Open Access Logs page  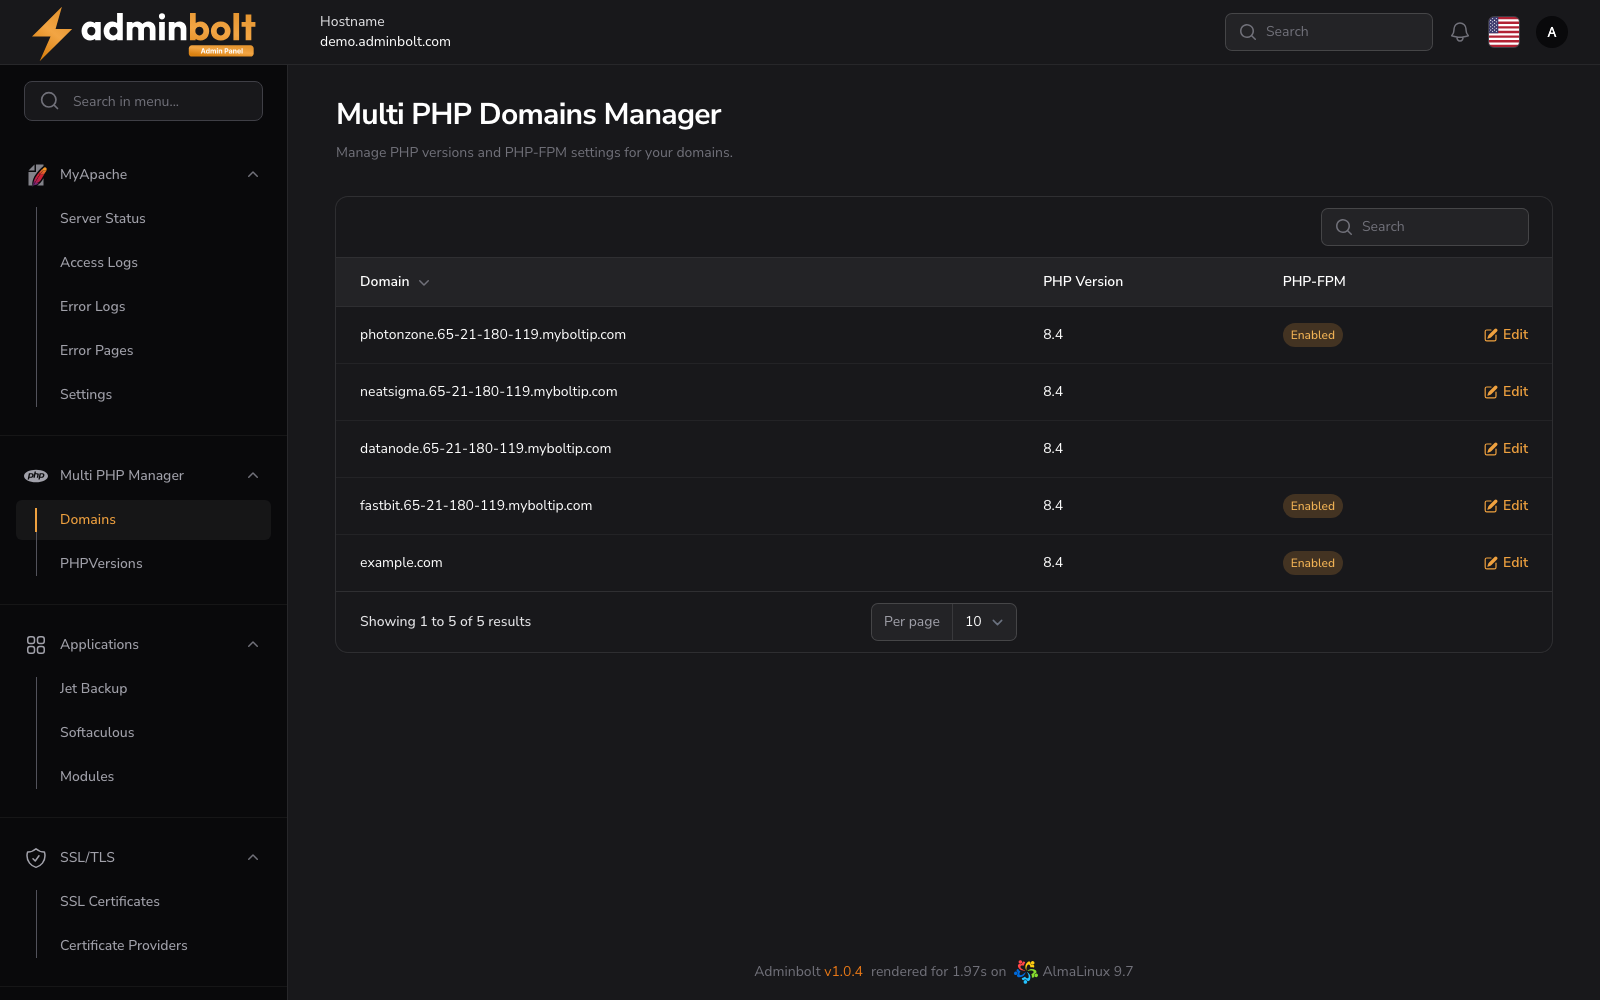99,262
